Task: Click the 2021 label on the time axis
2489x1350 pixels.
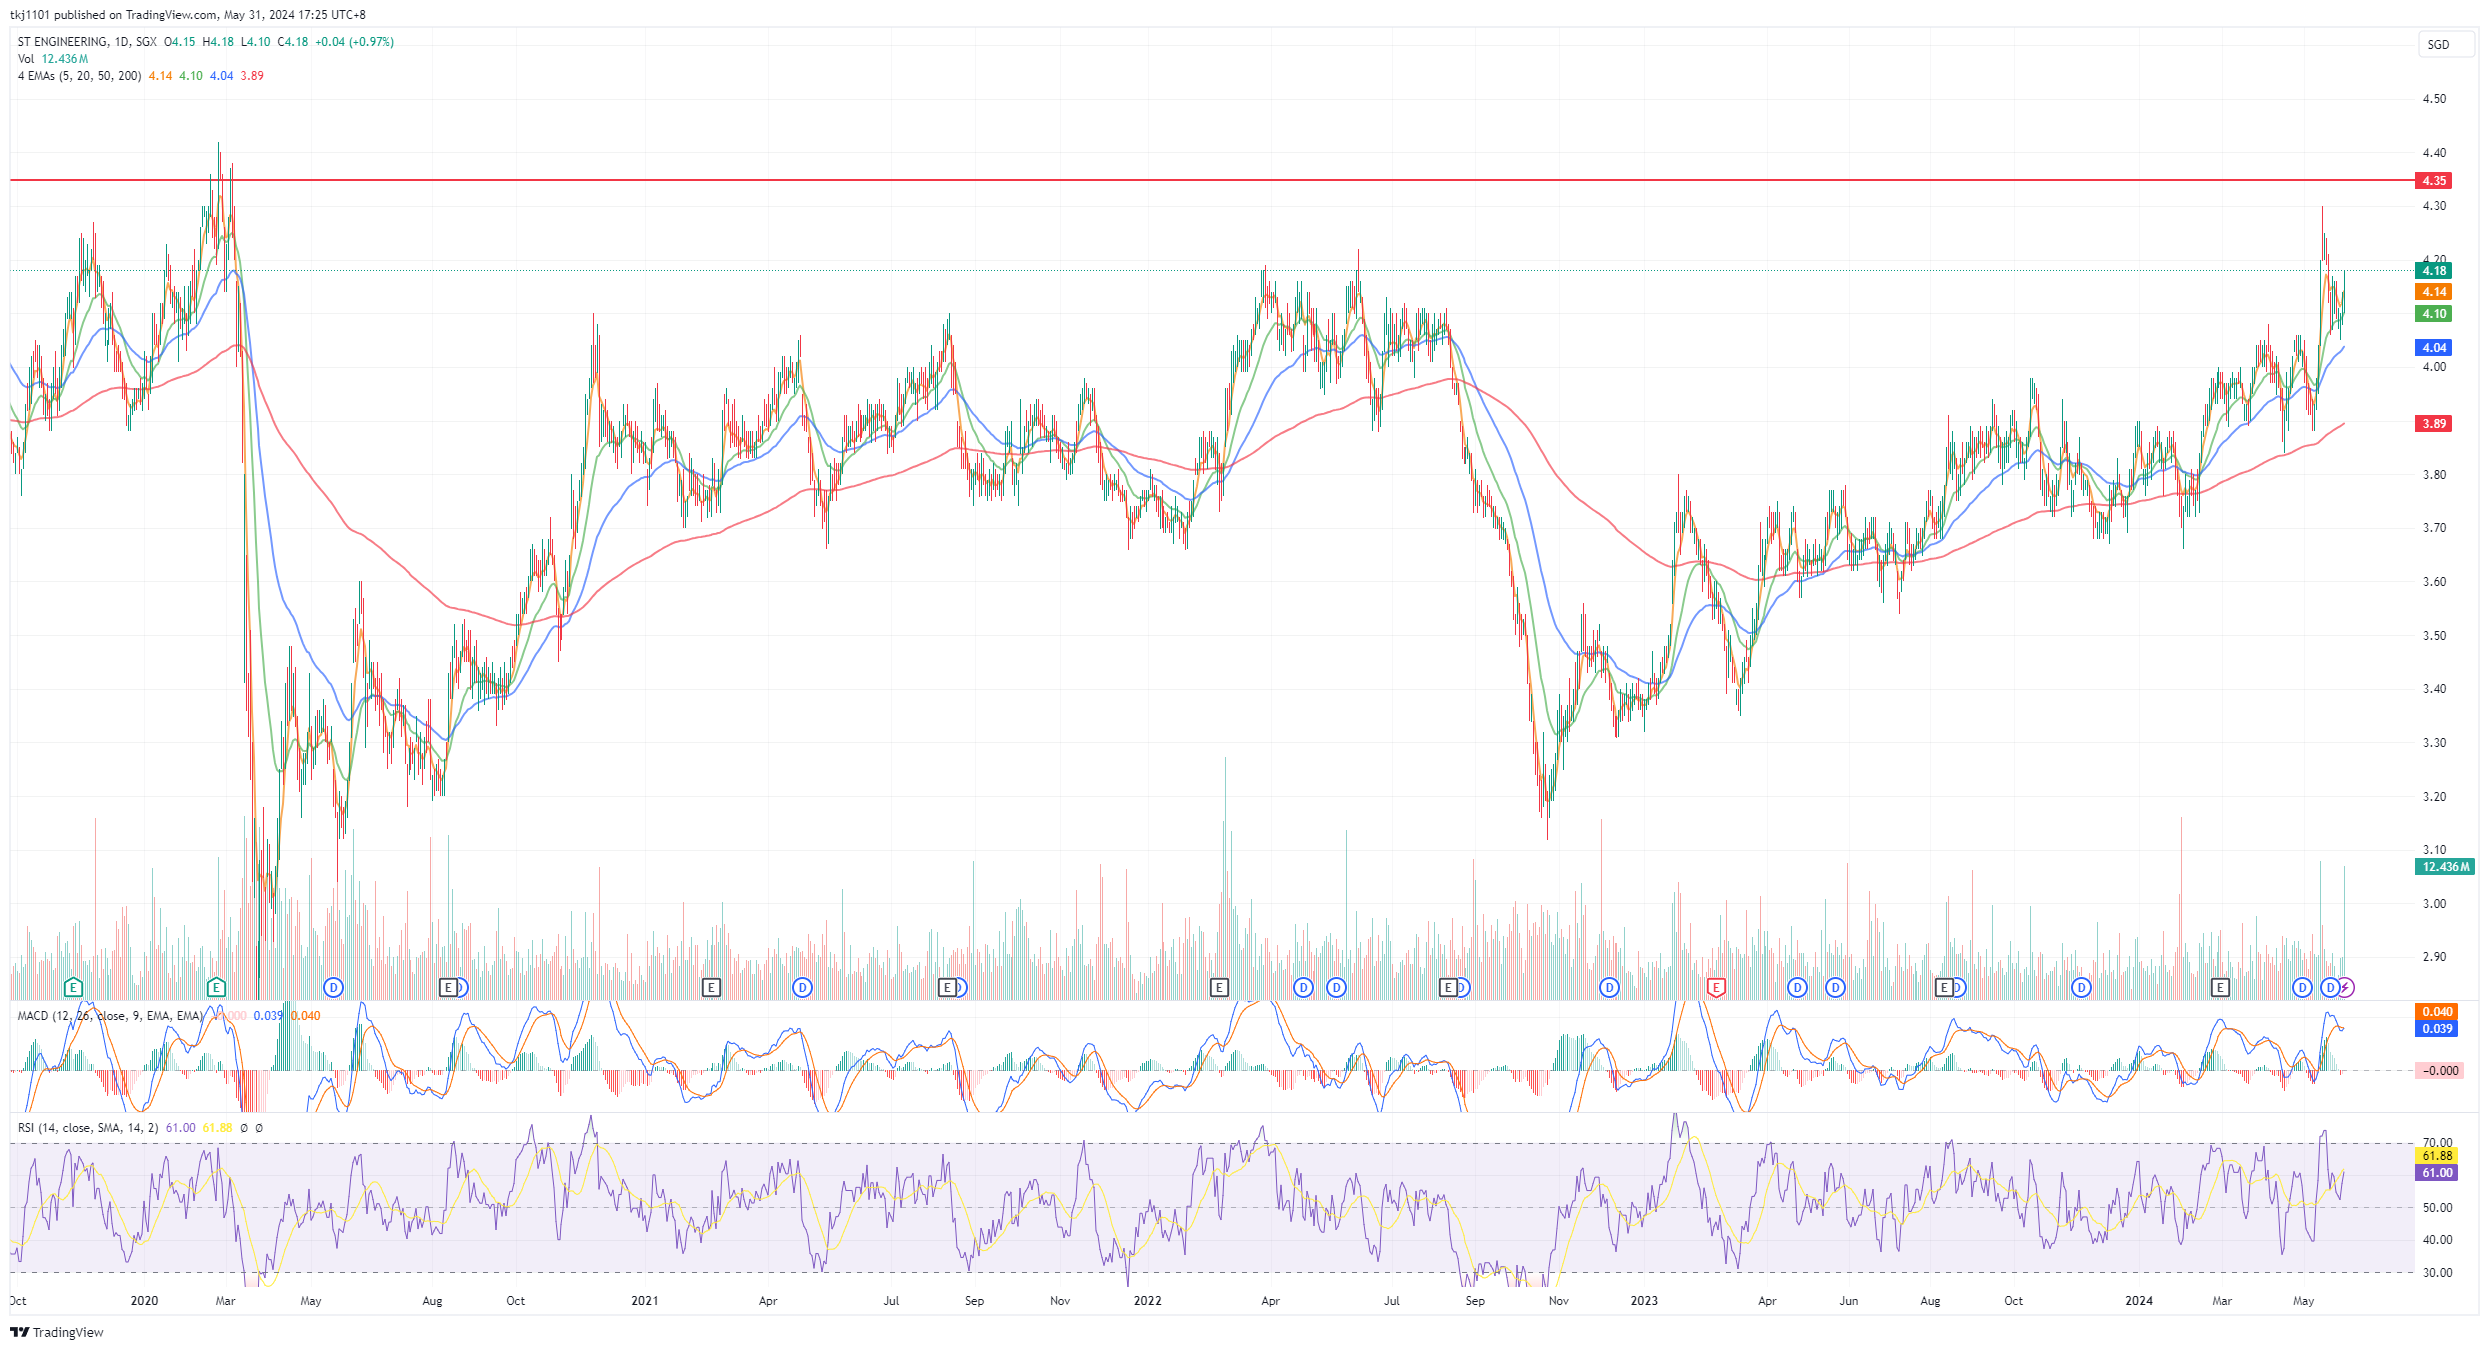Action: coord(645,1301)
